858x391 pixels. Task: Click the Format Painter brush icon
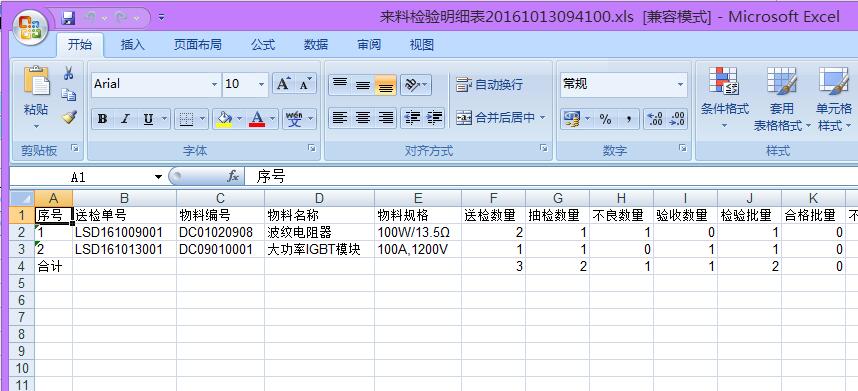[x=69, y=117]
